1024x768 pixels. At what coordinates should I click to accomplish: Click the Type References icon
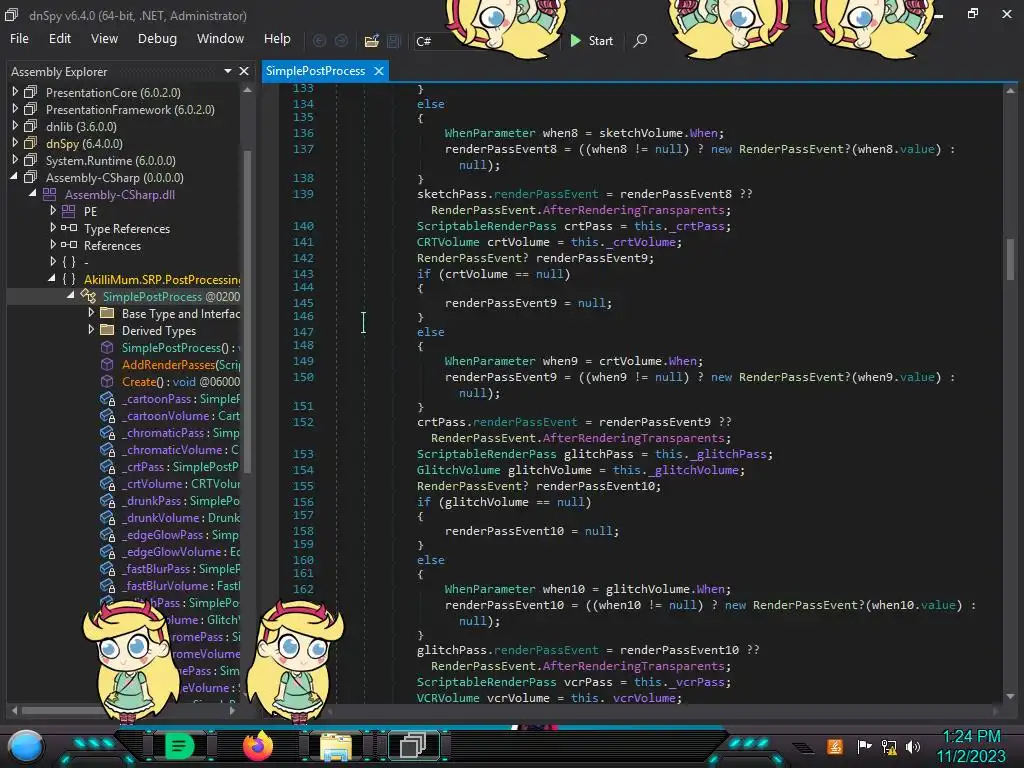pyautogui.click(x=69, y=228)
